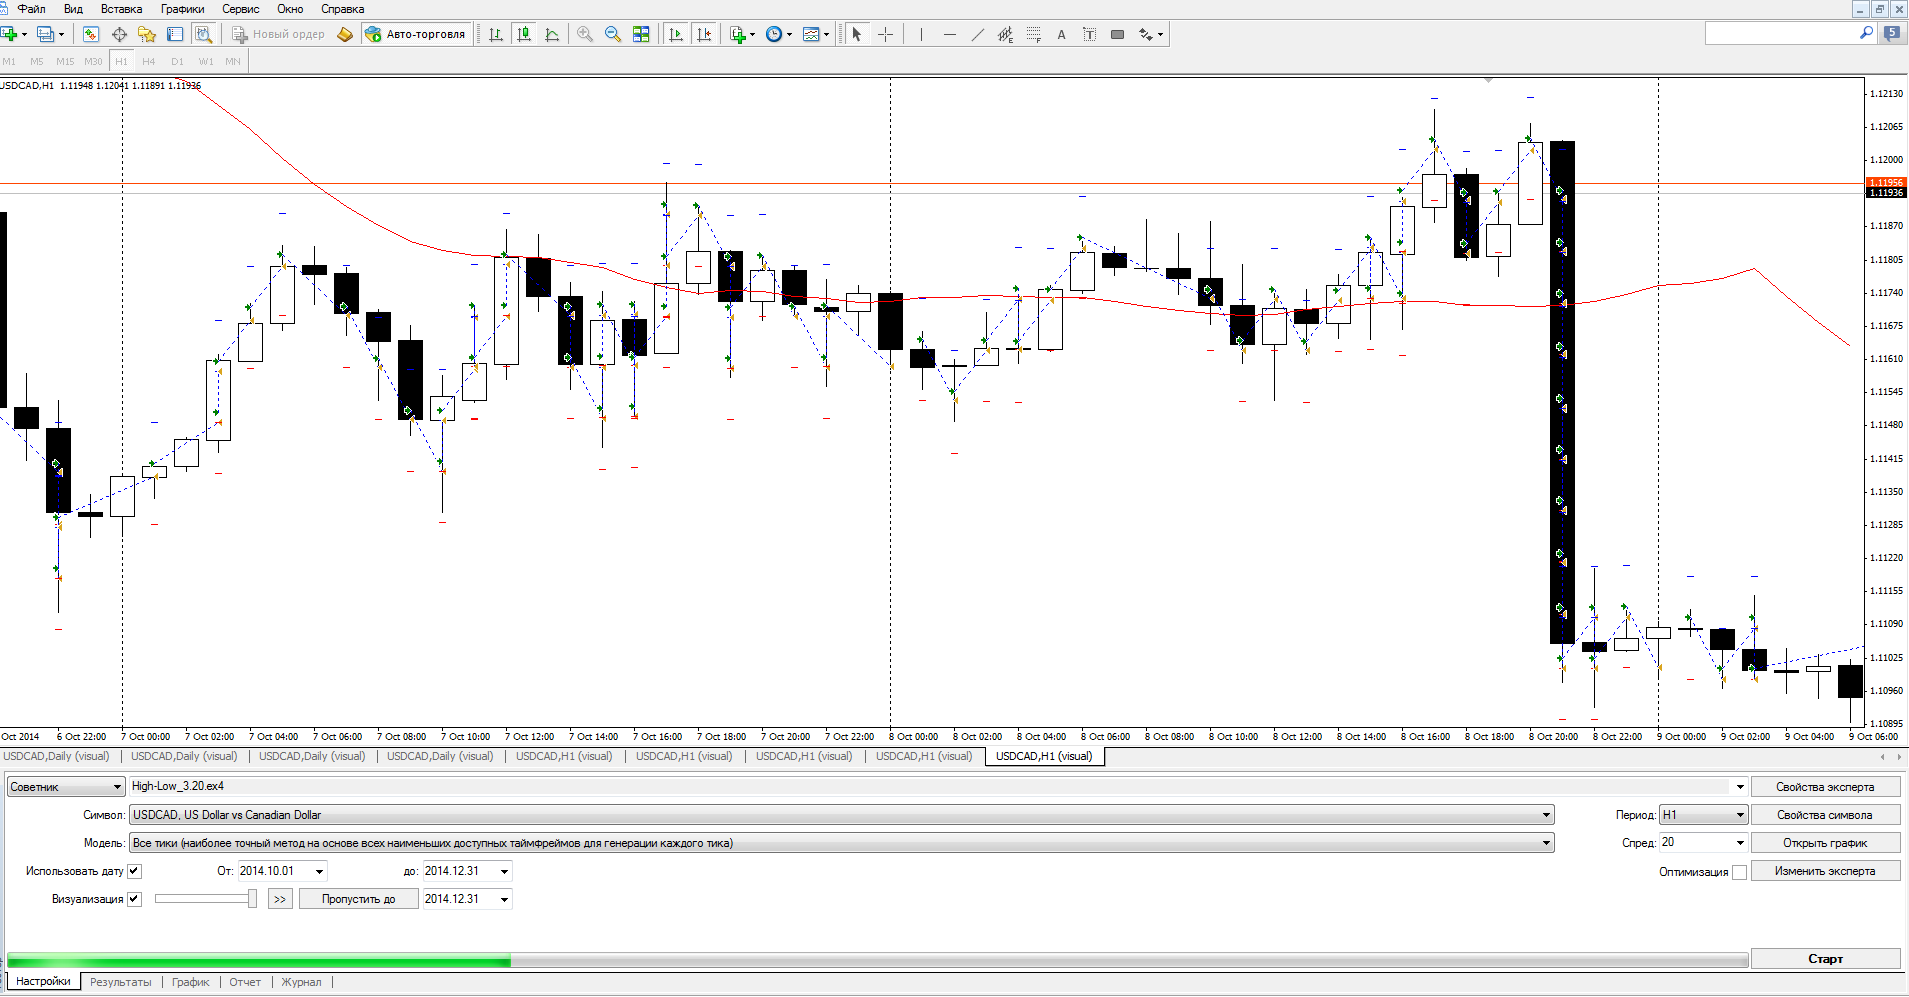
Task: Open the Период H1 dropdown
Action: 1703,815
